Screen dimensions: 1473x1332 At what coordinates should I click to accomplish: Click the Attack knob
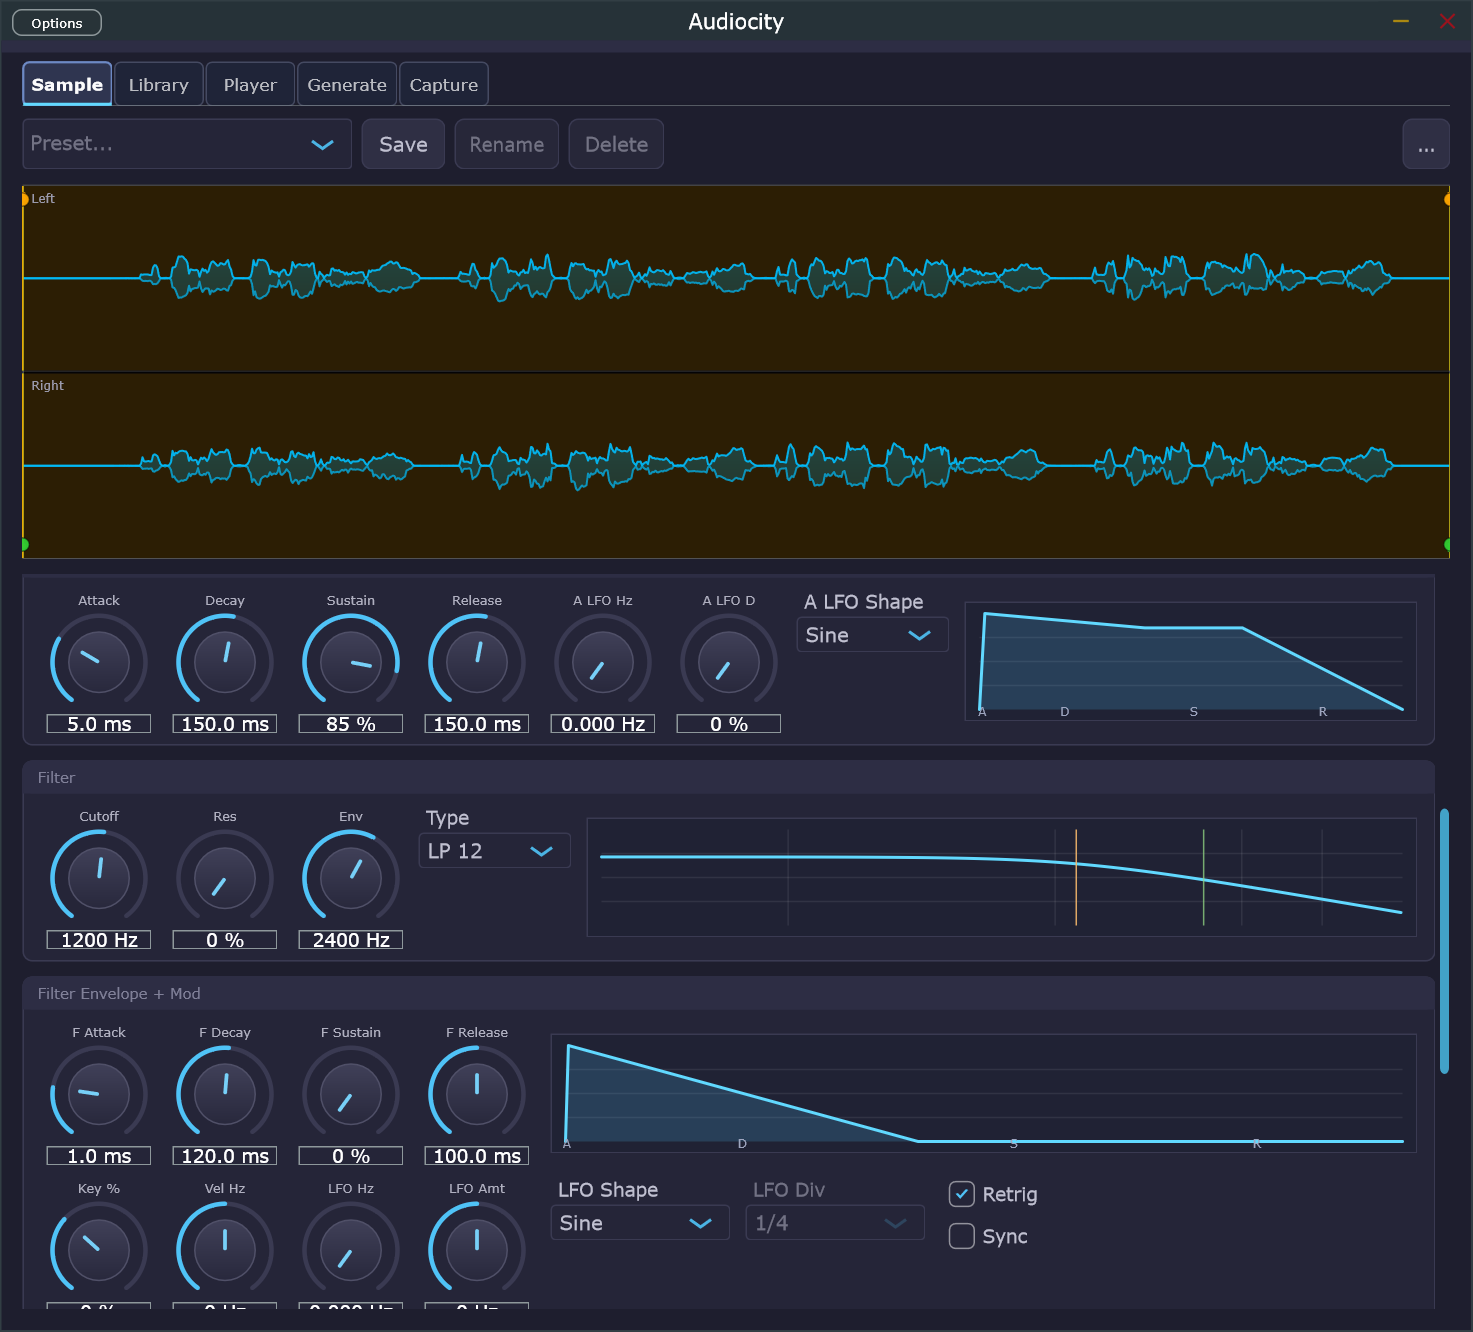point(99,662)
